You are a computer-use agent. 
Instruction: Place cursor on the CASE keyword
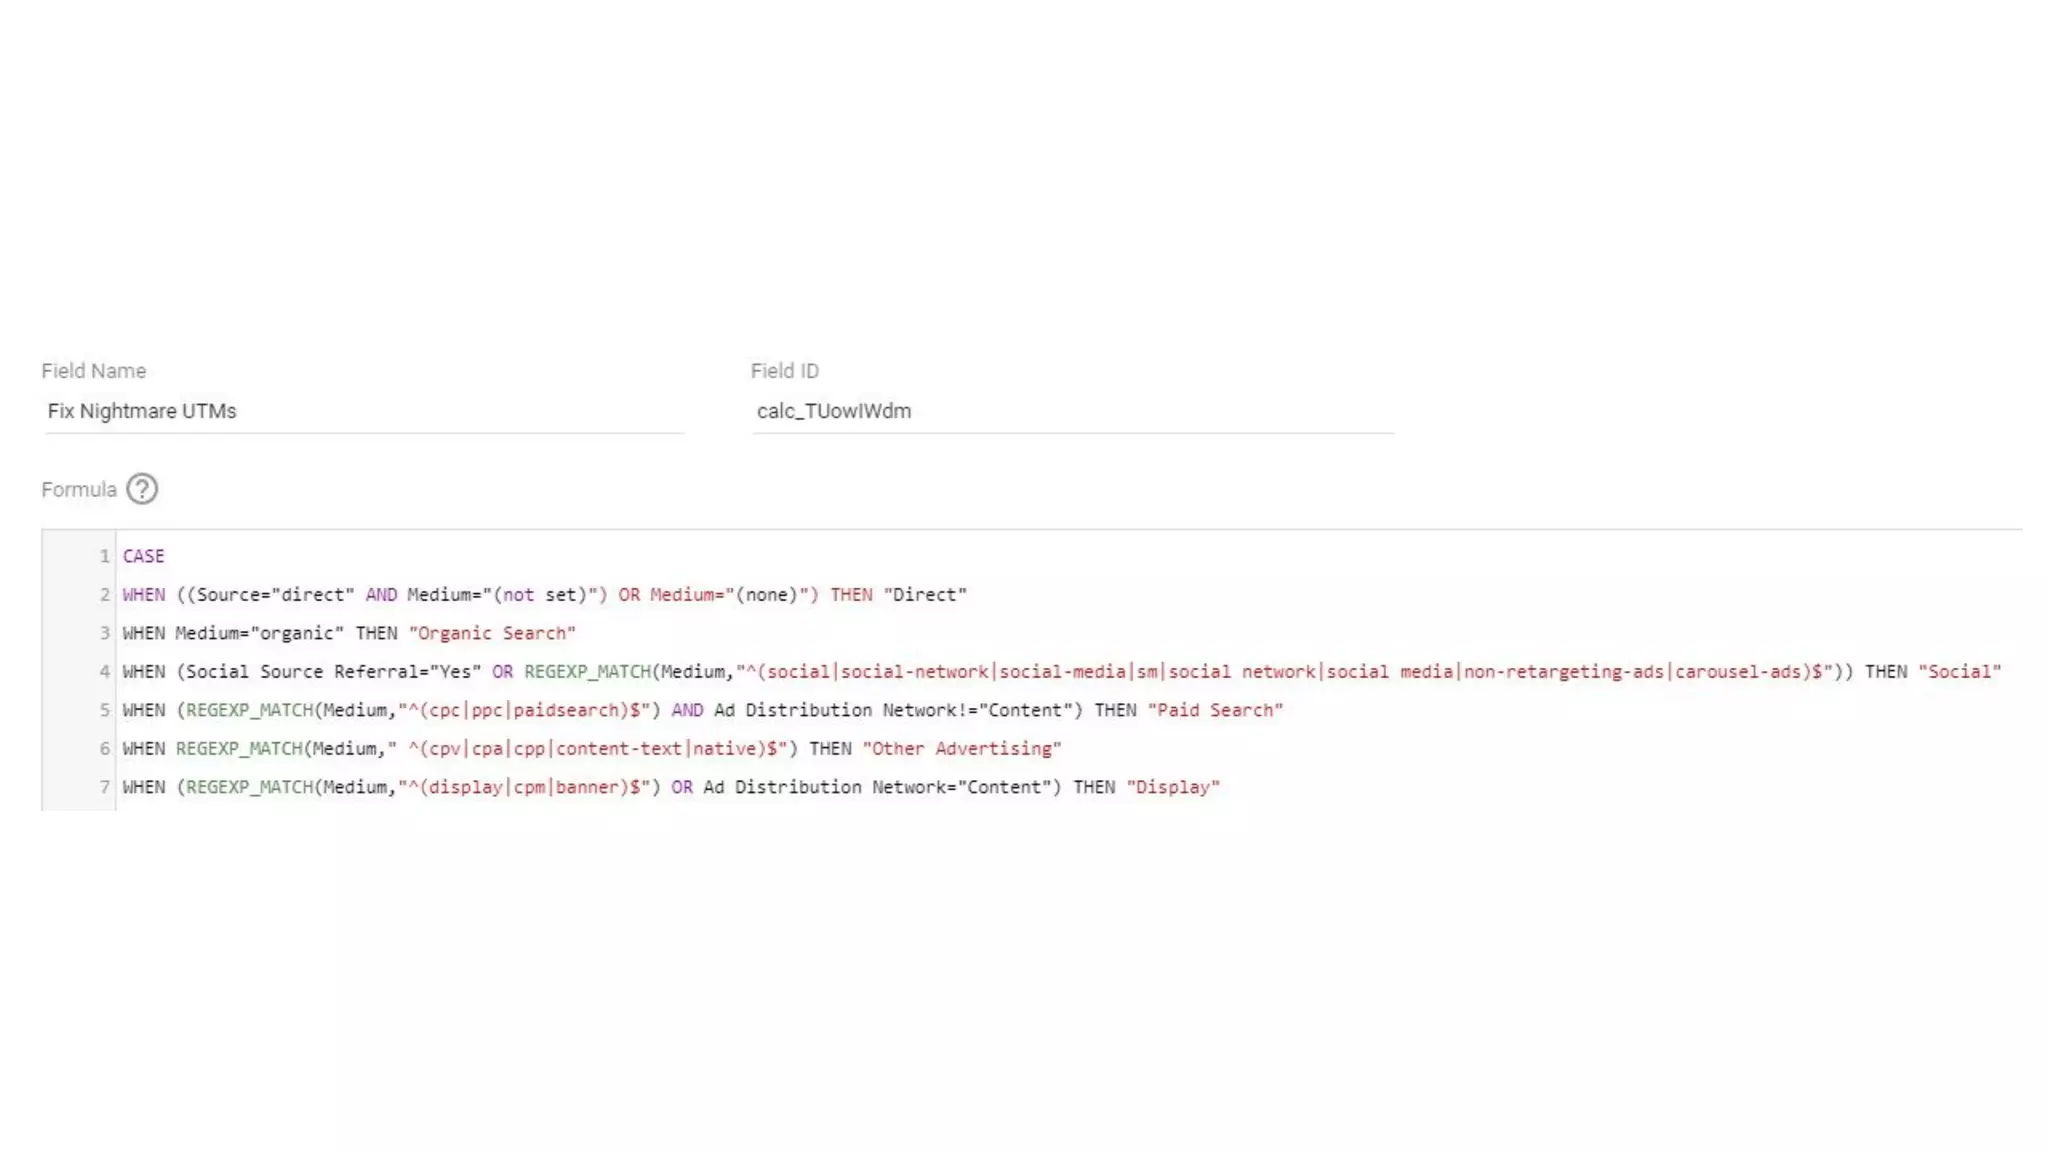(x=143, y=556)
